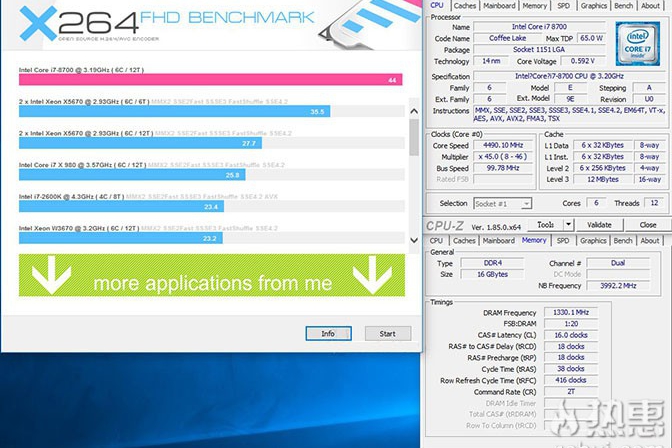Click the Command Rate value 2T

click(x=570, y=392)
